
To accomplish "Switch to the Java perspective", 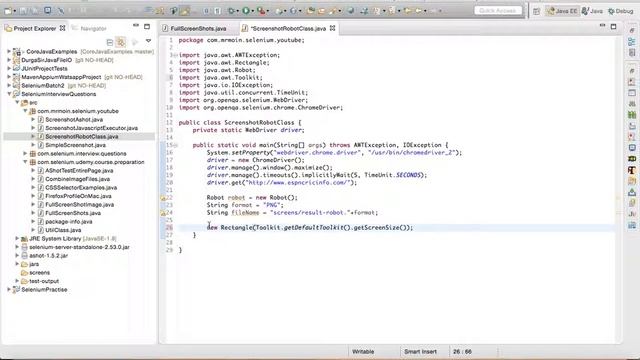I will coord(592,11).
